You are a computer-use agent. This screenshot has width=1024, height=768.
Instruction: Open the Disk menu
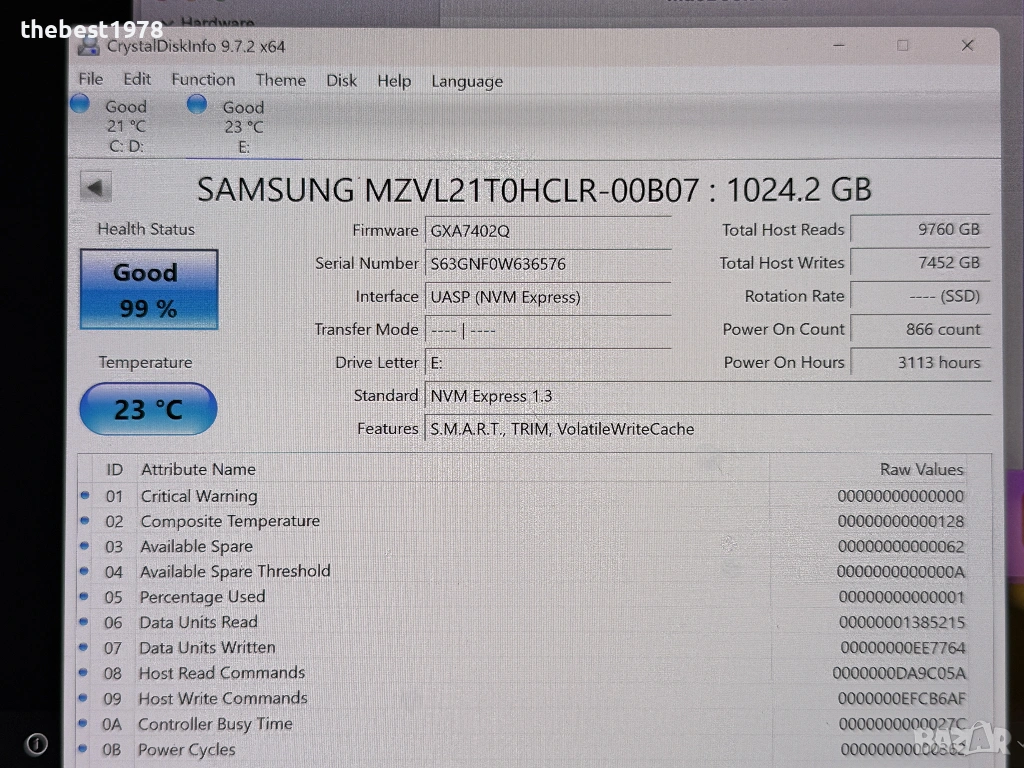coord(341,81)
